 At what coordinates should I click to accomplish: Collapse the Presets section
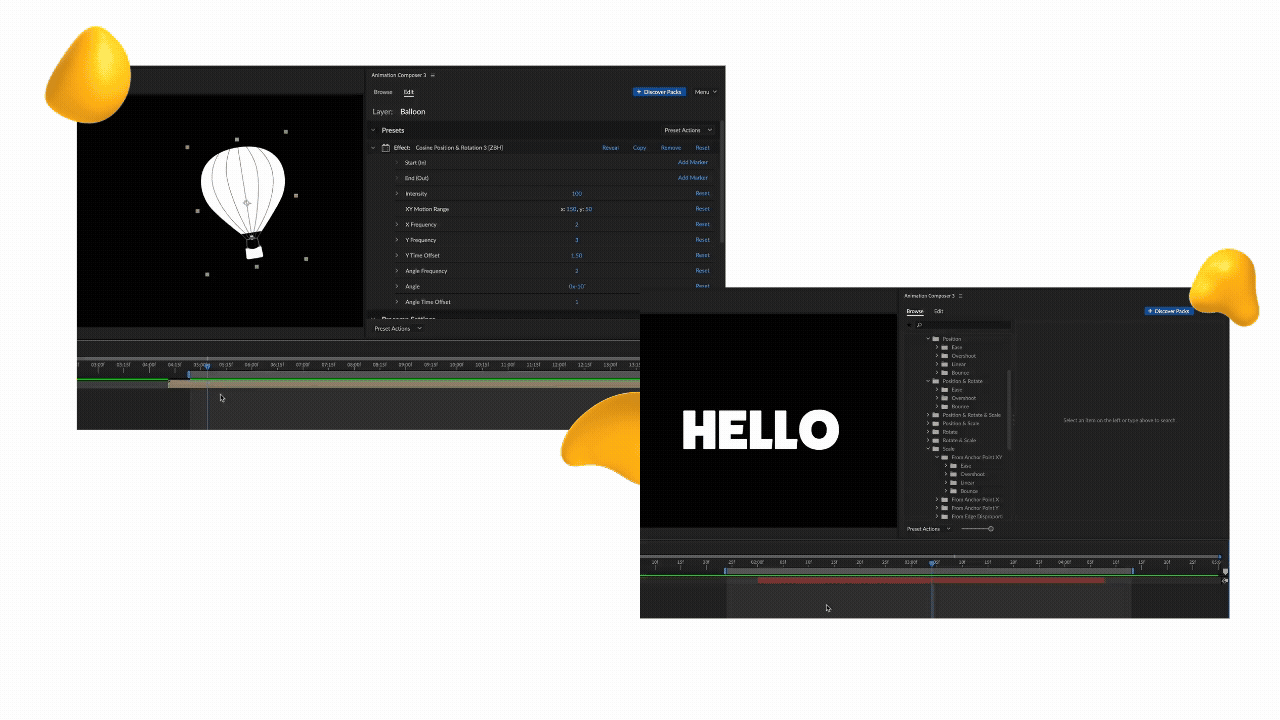pos(373,130)
